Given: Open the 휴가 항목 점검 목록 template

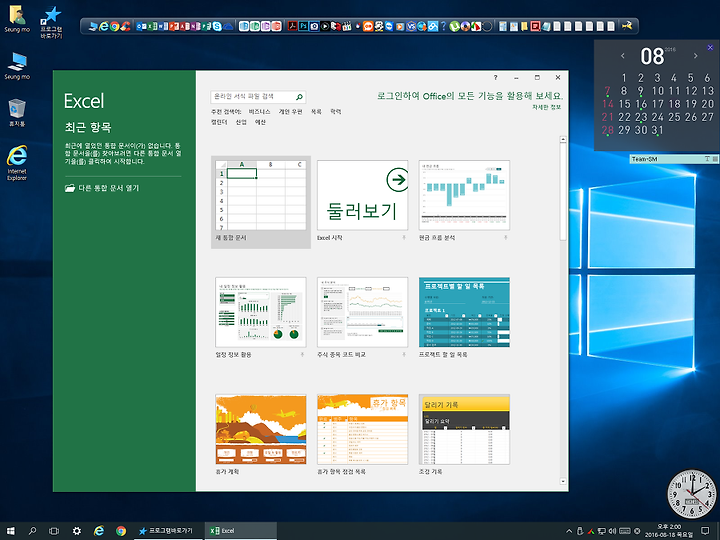Looking at the screenshot, I should tap(362, 429).
